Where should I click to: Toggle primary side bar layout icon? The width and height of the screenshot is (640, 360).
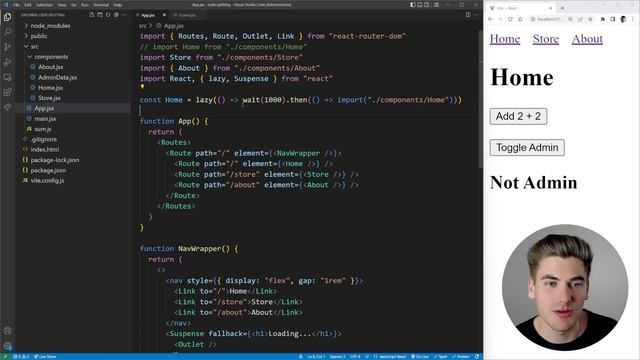pyautogui.click(x=413, y=4)
